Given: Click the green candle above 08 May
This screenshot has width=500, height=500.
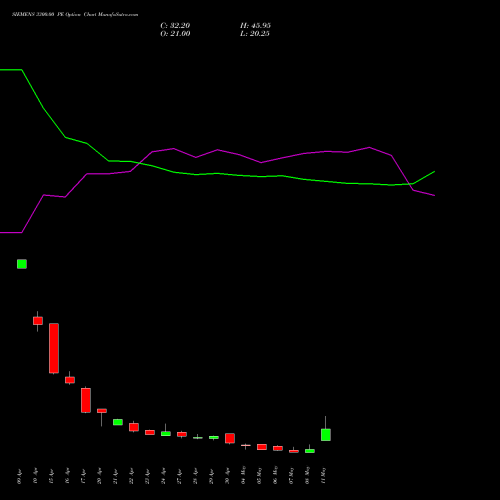Looking at the screenshot, I should (310, 451).
